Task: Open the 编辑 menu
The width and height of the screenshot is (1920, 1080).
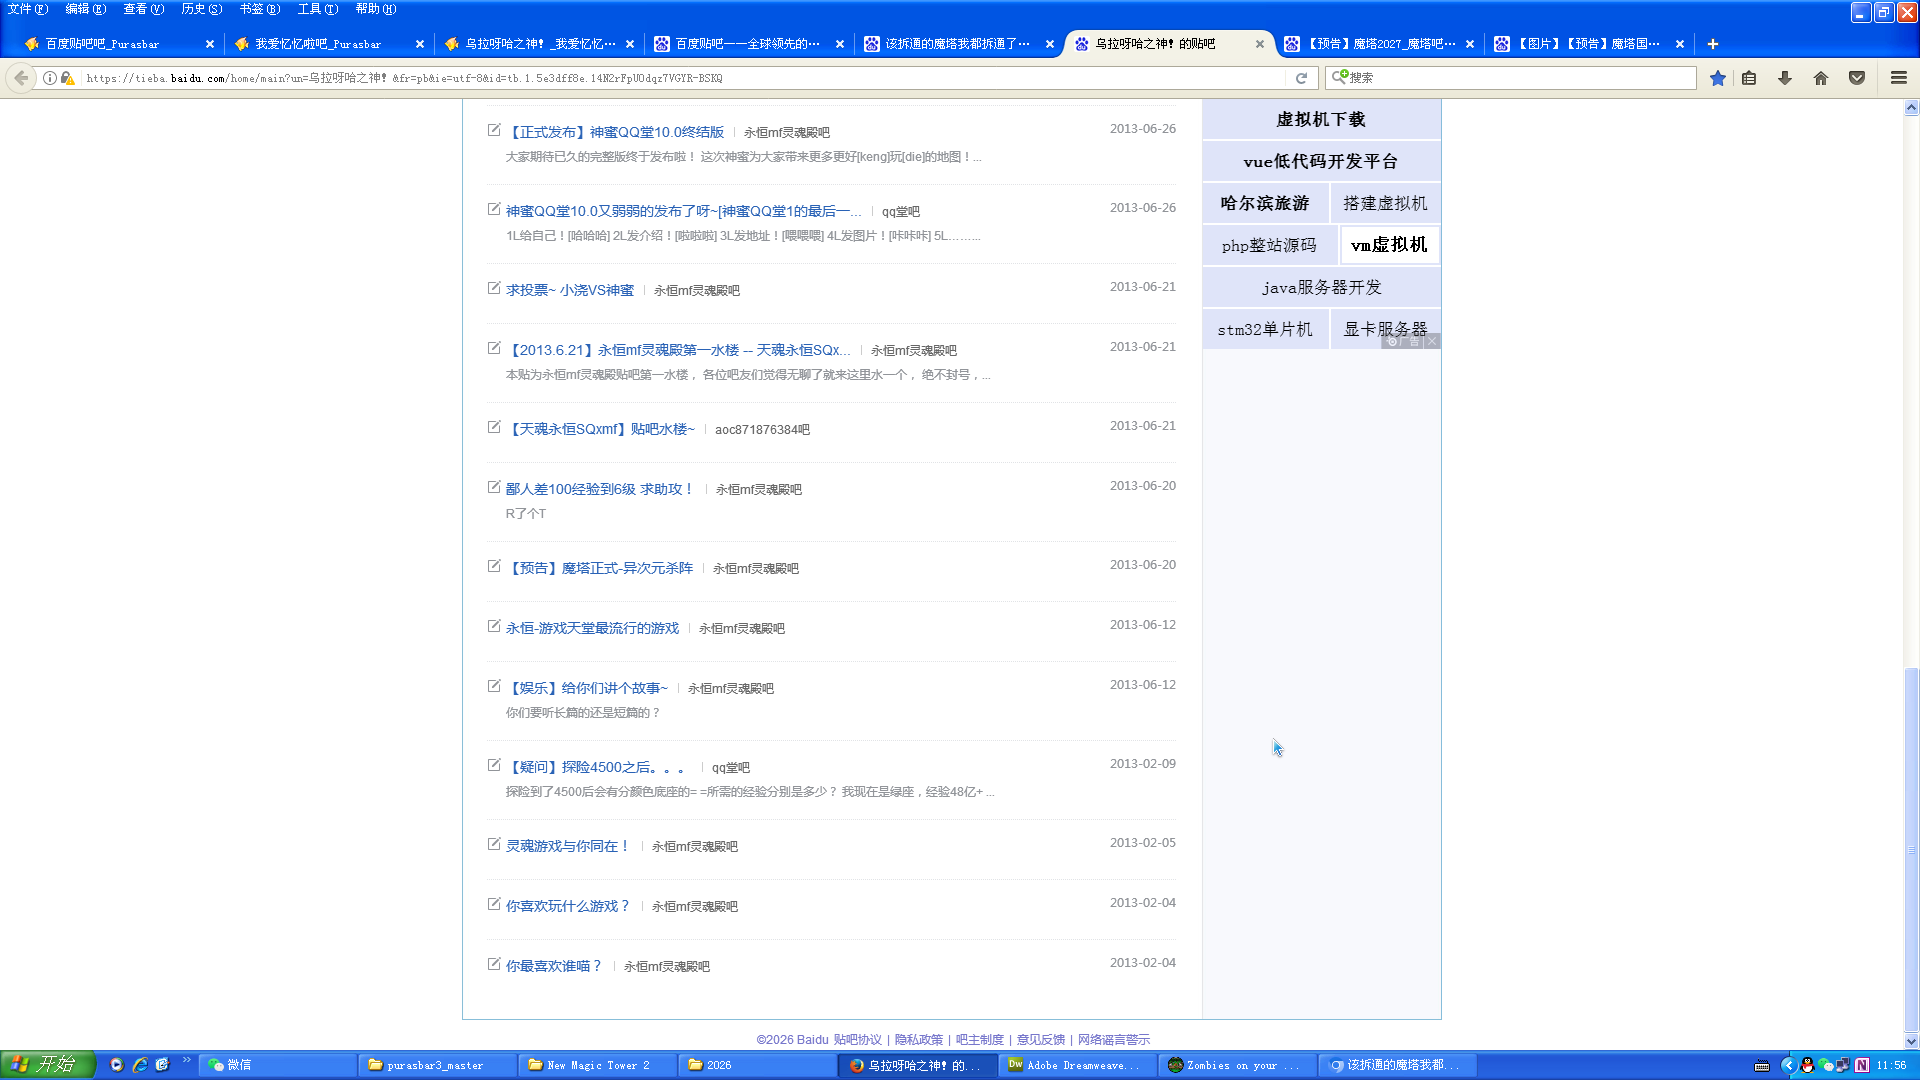Action: [x=85, y=9]
